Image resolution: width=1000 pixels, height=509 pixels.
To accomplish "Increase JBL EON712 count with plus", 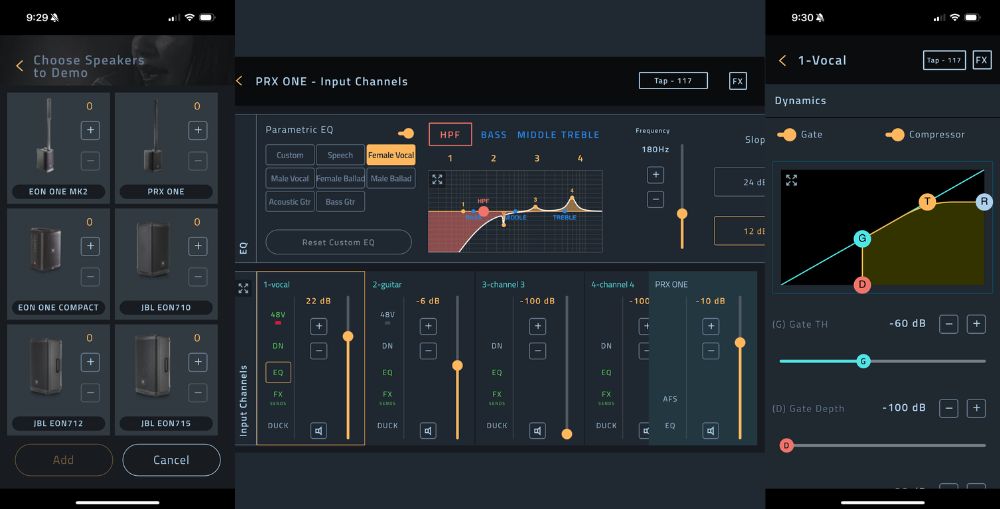I will tap(90, 362).
